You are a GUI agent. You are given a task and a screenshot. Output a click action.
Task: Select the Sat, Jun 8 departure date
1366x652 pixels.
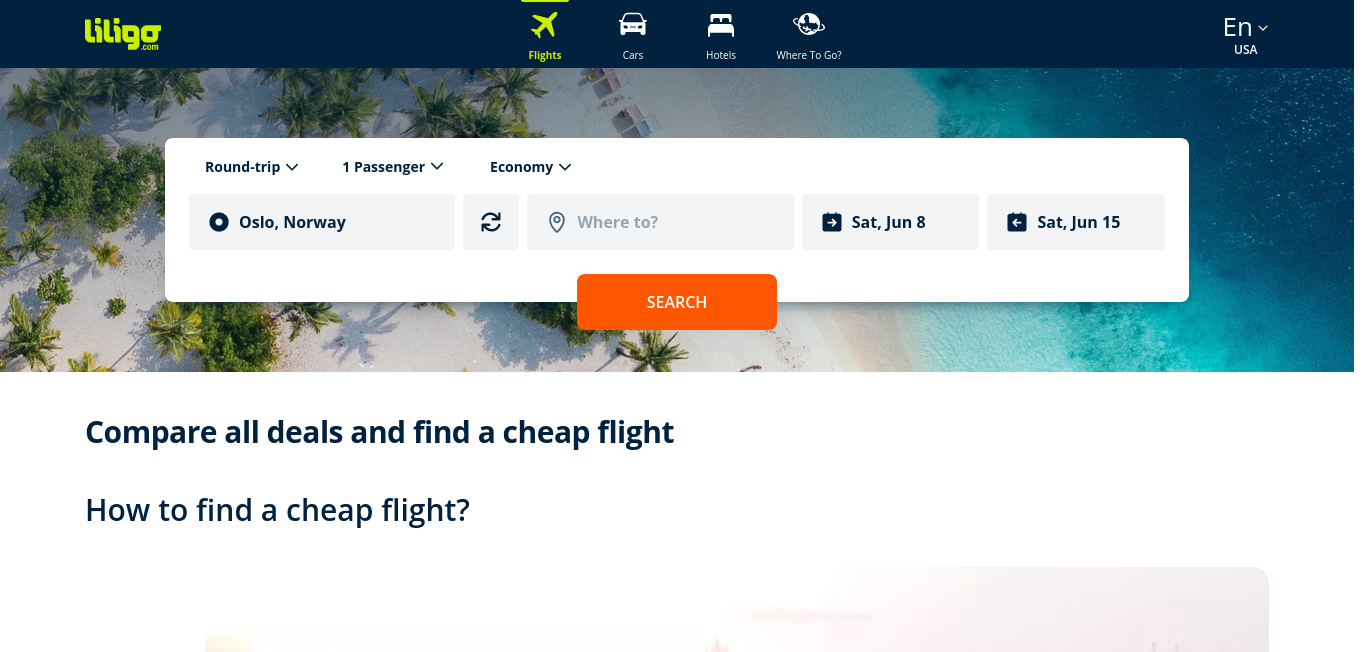coord(890,222)
